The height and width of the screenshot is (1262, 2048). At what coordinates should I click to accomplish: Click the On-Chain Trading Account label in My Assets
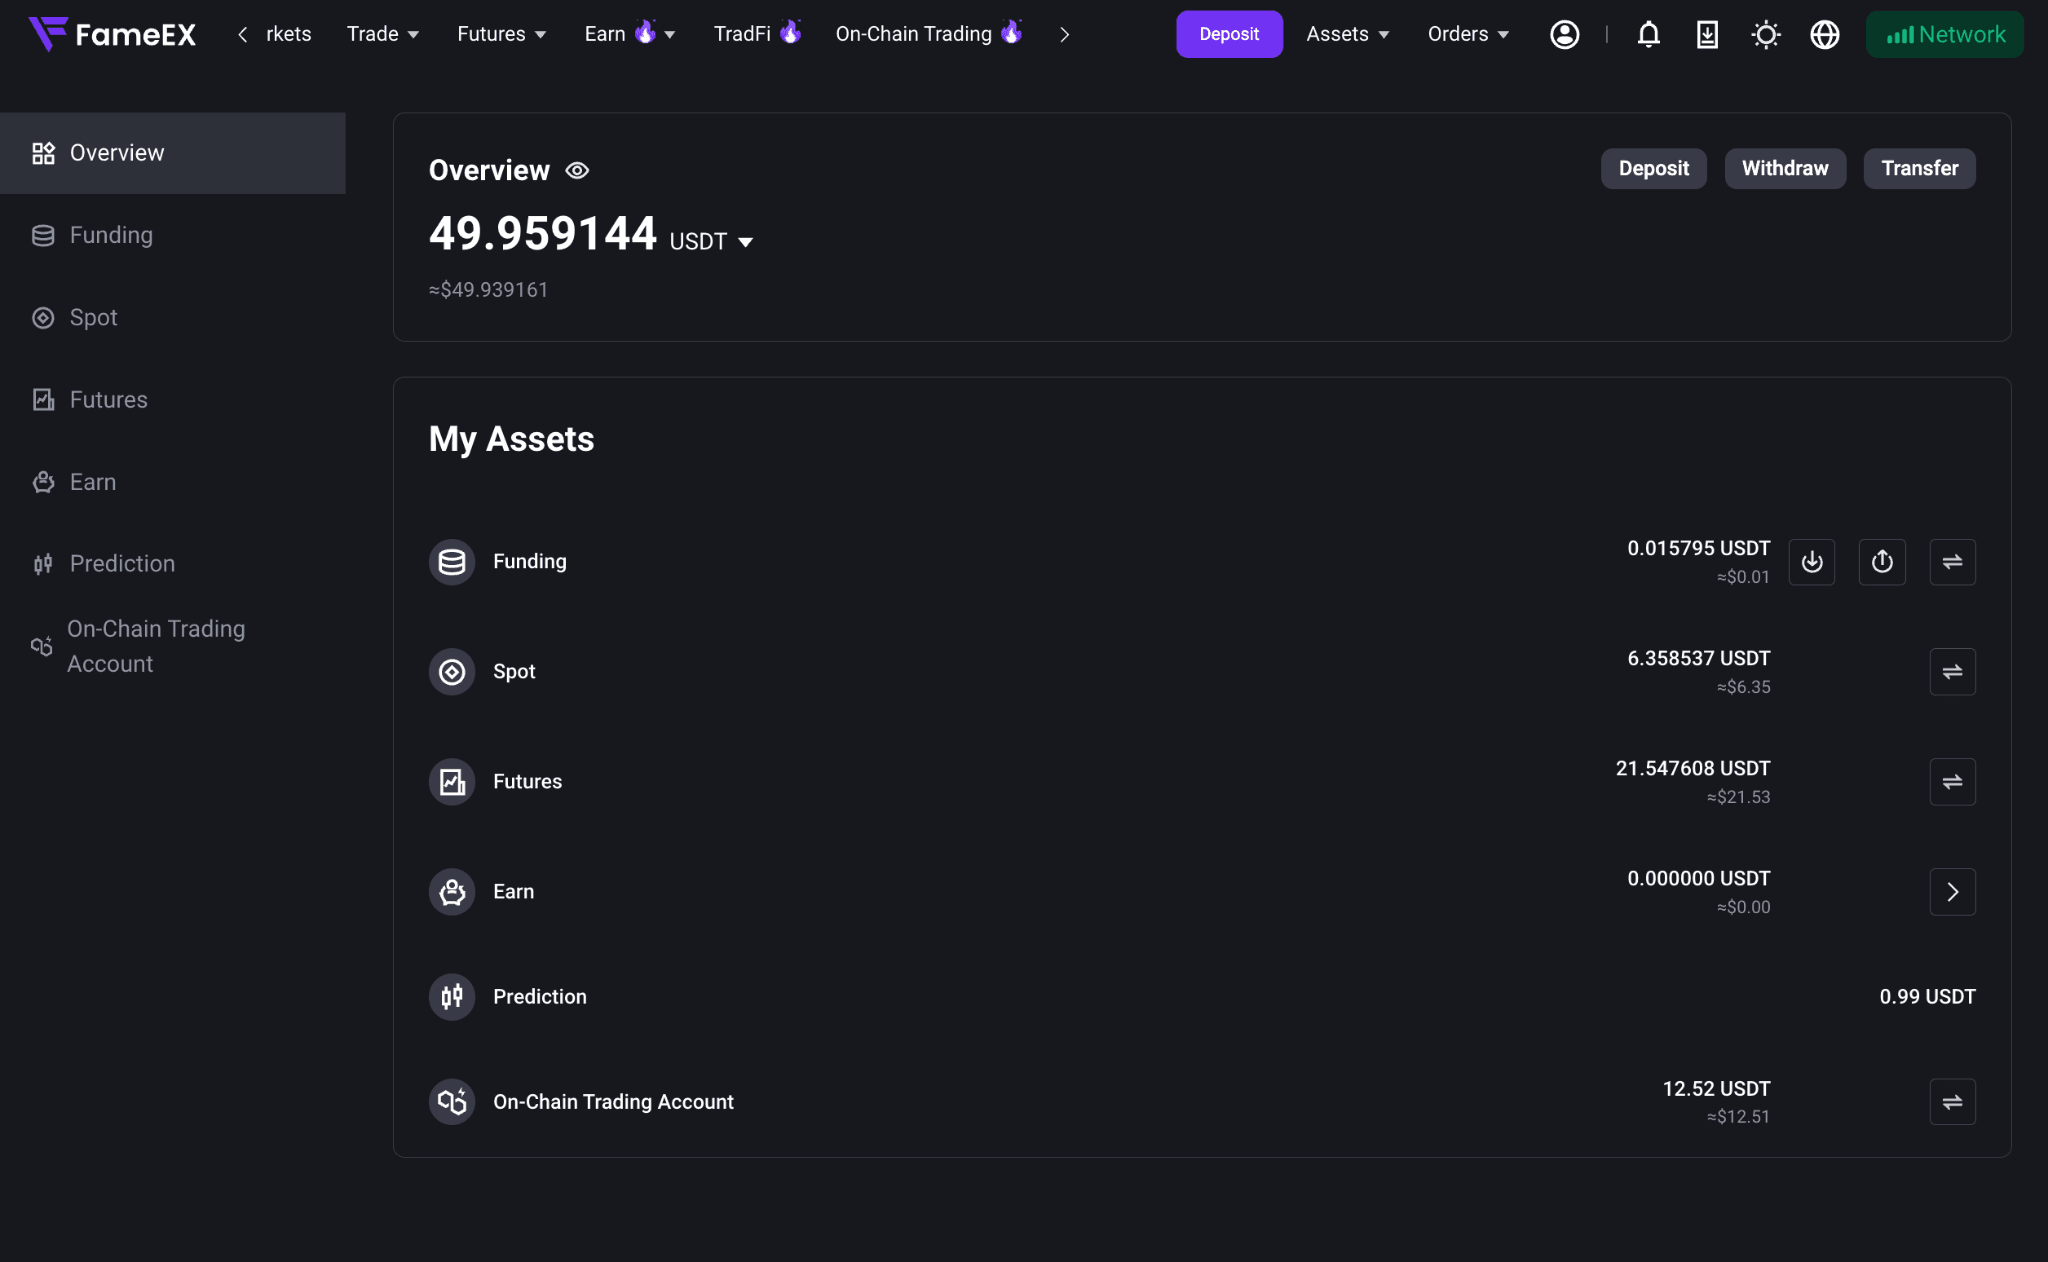coord(613,1102)
